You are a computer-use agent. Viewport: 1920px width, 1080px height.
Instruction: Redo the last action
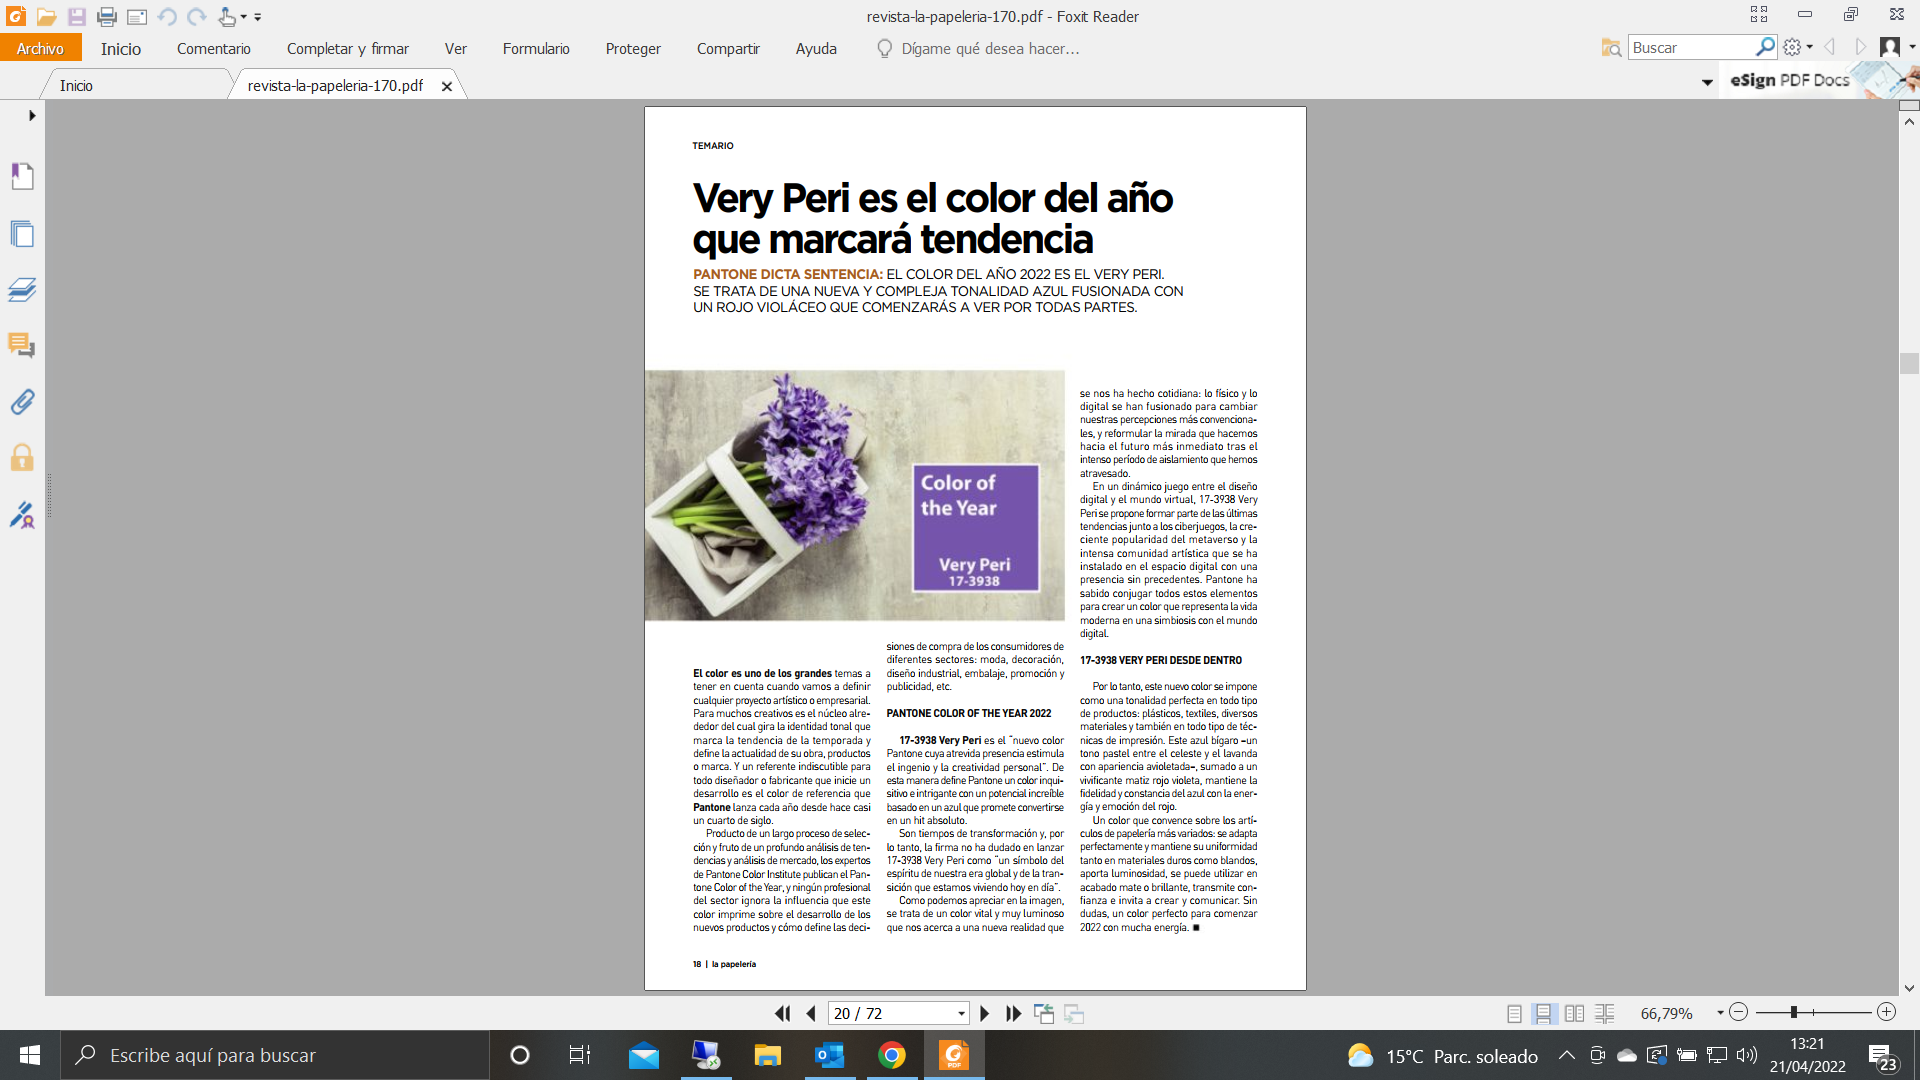(197, 16)
